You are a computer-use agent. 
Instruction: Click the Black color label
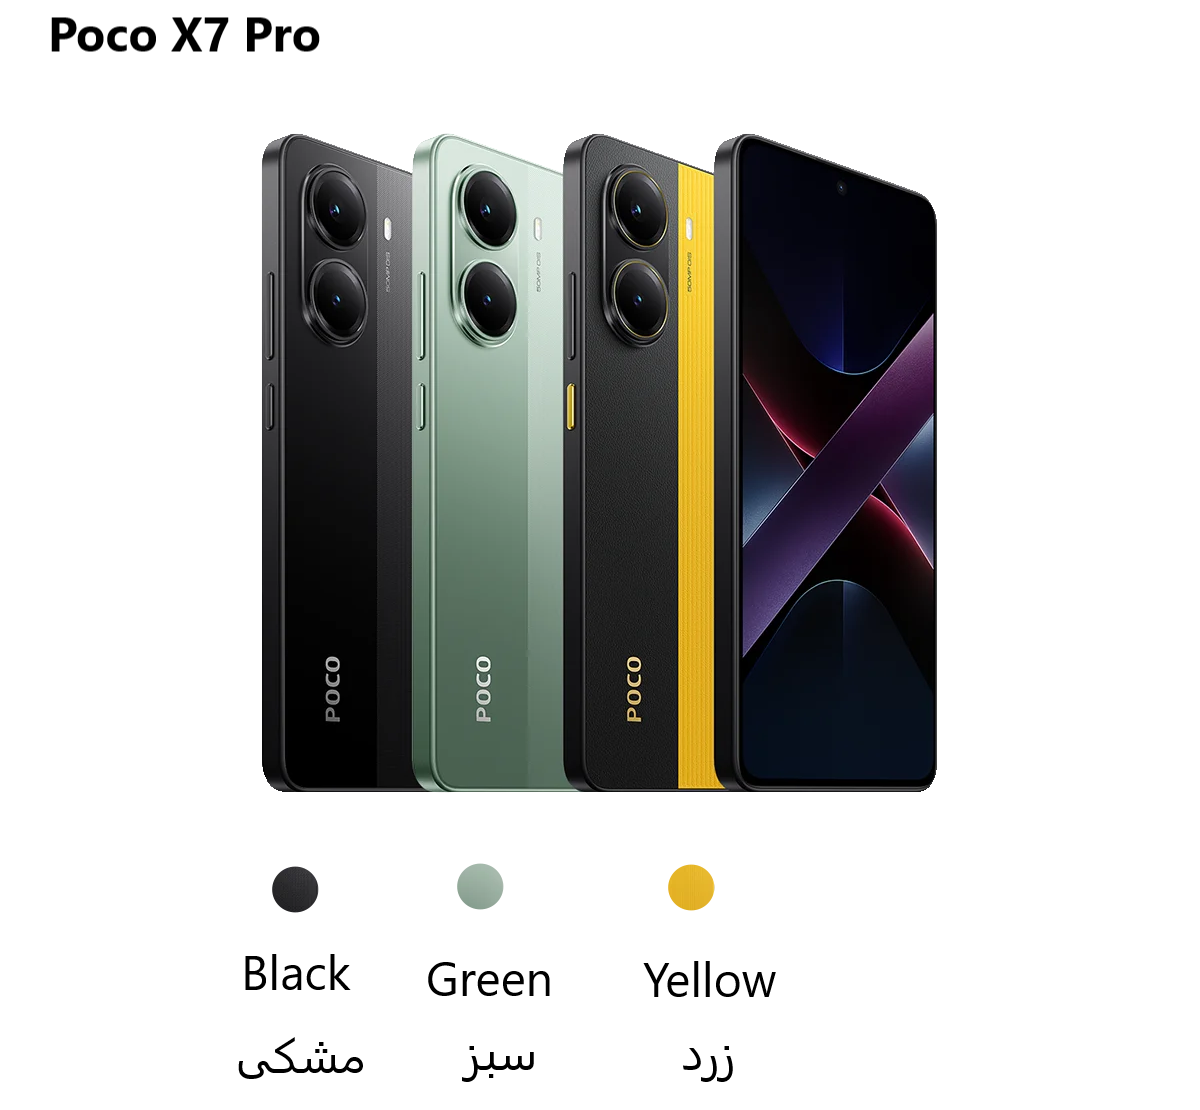coord(296,974)
